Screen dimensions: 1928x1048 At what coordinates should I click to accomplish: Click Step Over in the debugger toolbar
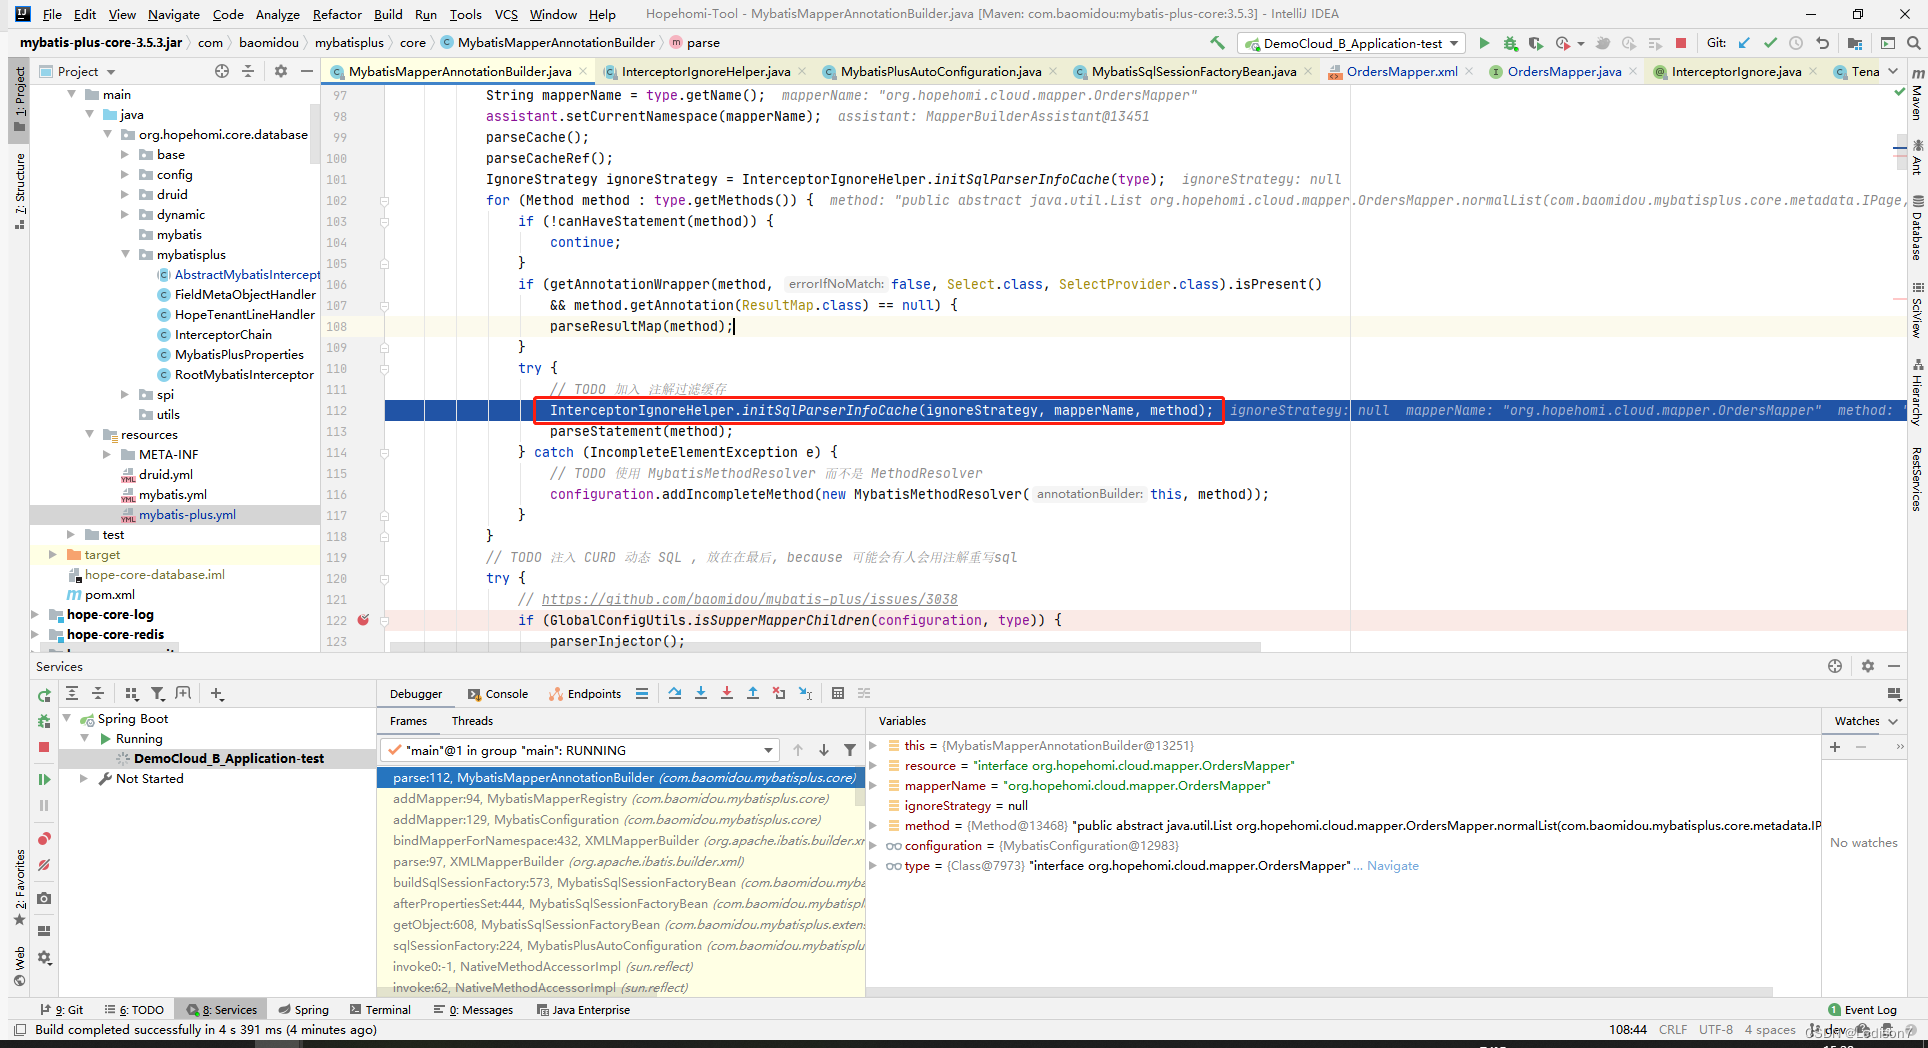[x=675, y=693]
